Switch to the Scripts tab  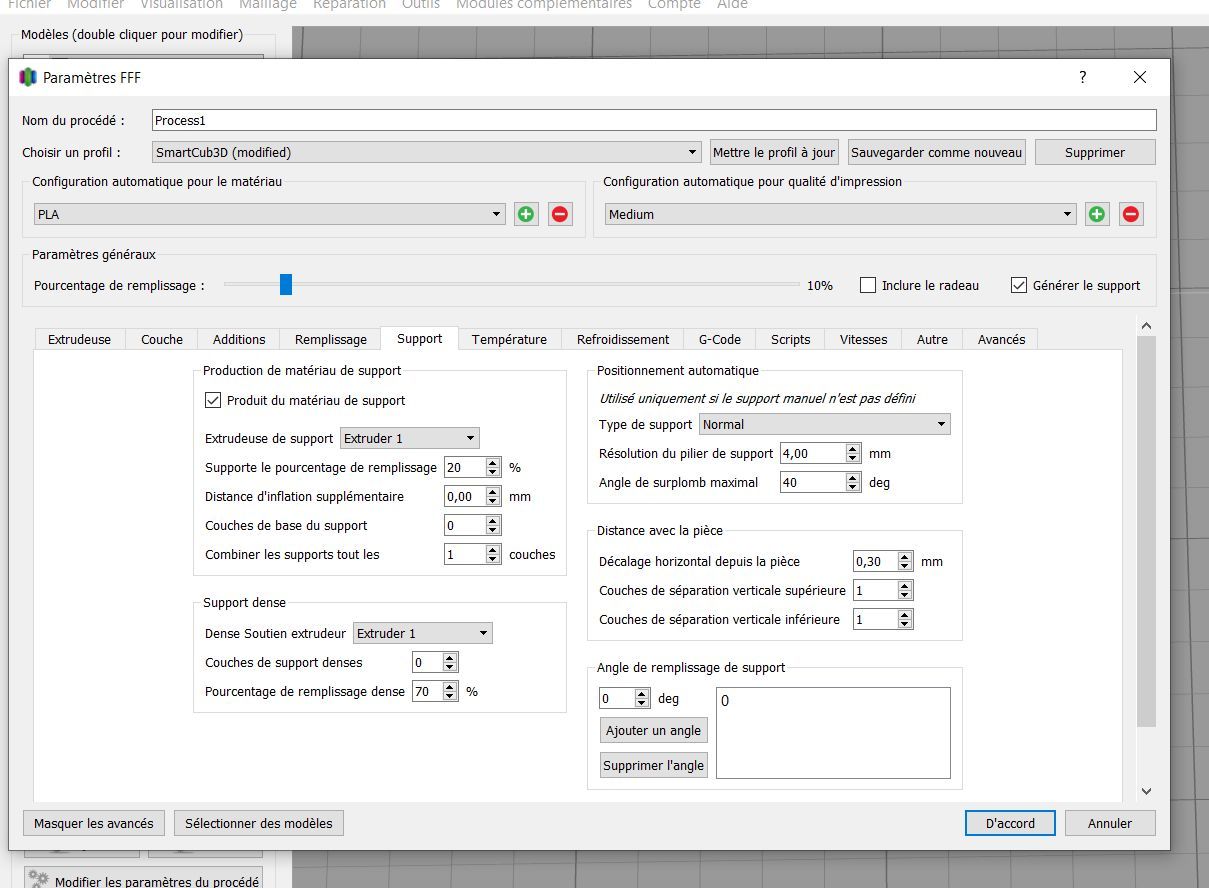point(790,339)
